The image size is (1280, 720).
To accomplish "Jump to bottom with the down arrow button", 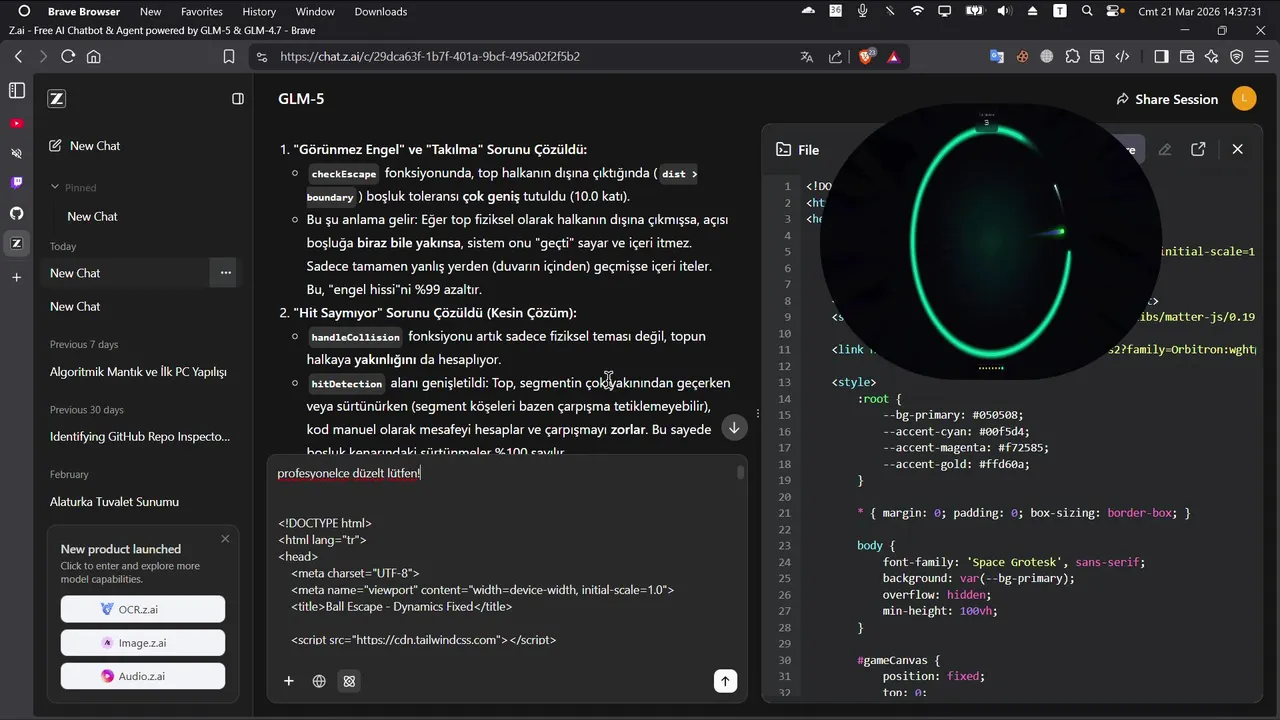I will [x=734, y=428].
